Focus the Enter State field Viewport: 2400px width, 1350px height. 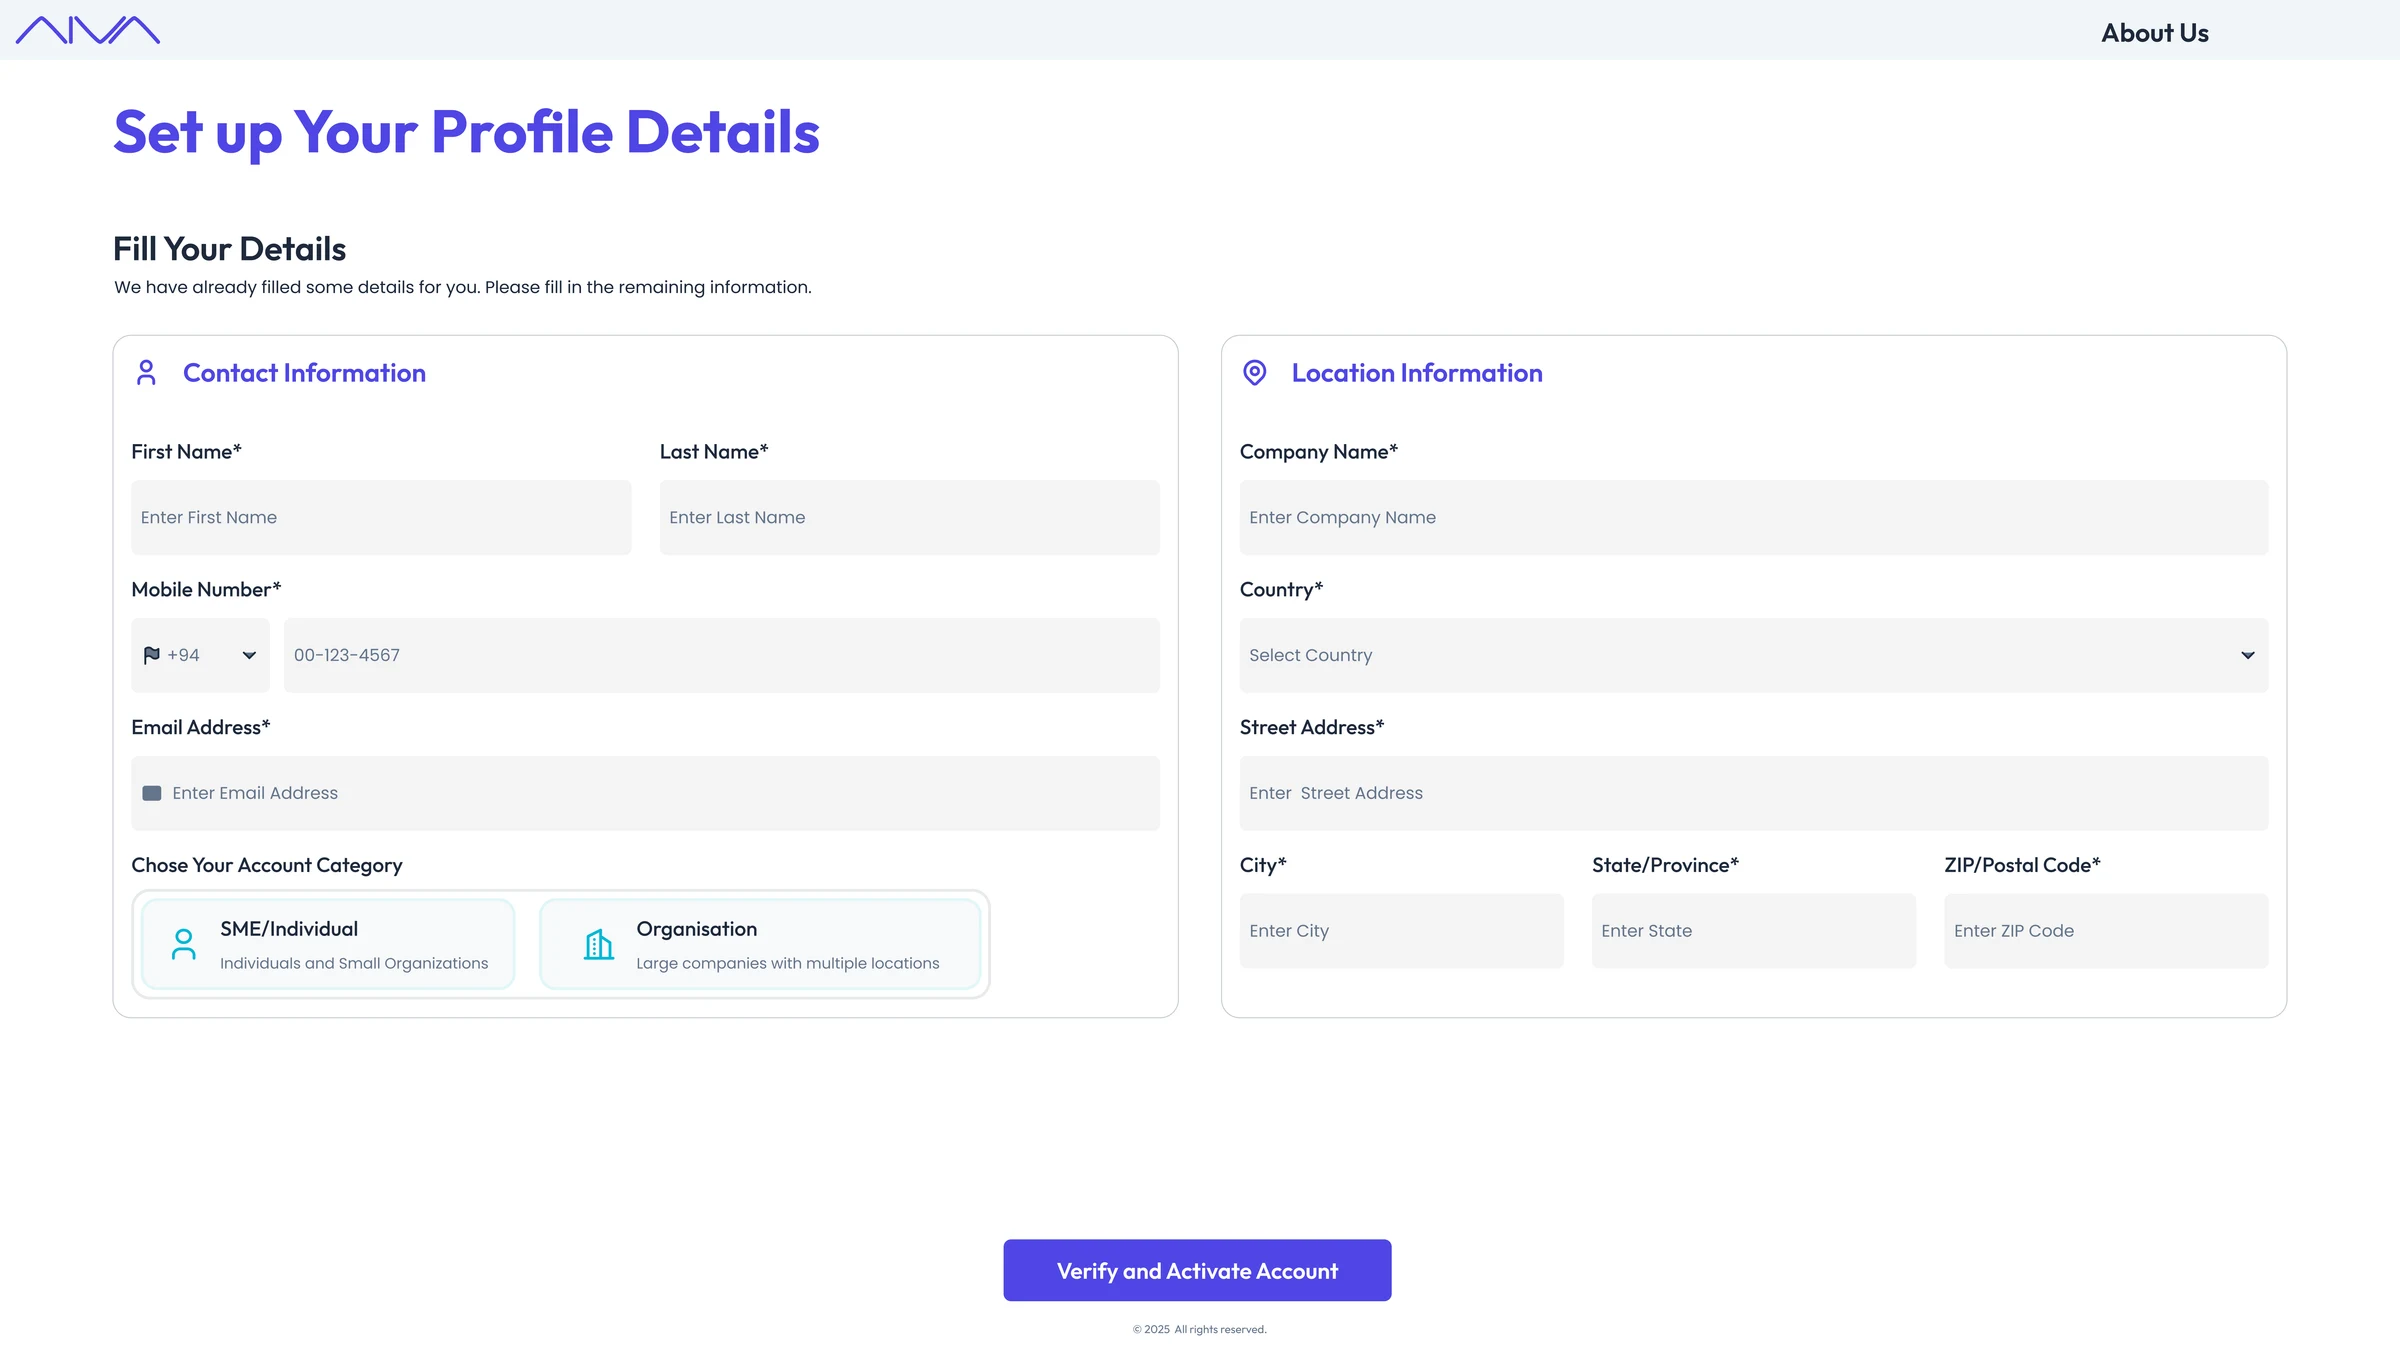pos(1753,930)
